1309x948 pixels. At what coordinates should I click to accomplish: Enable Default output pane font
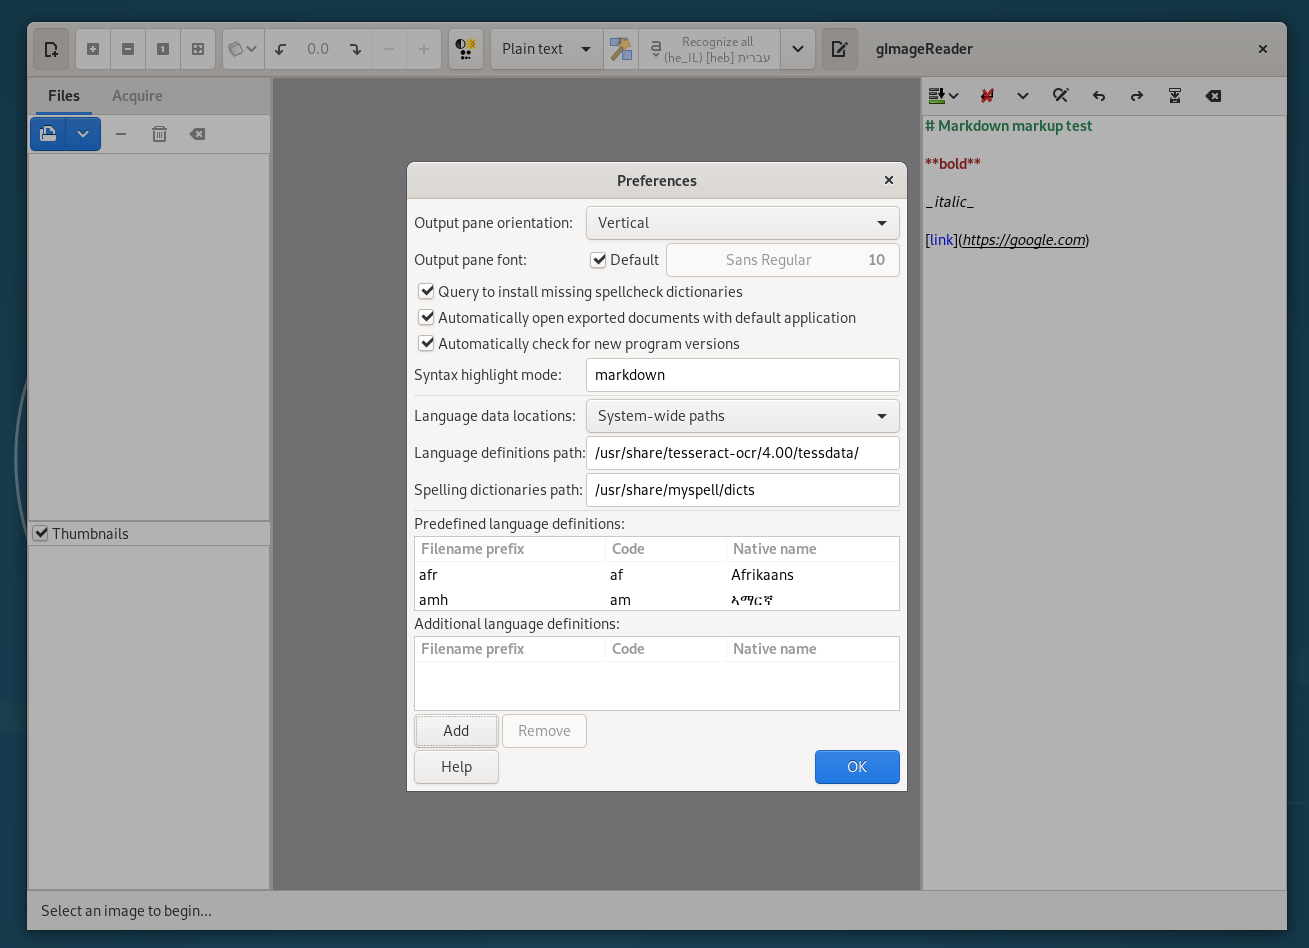click(598, 259)
